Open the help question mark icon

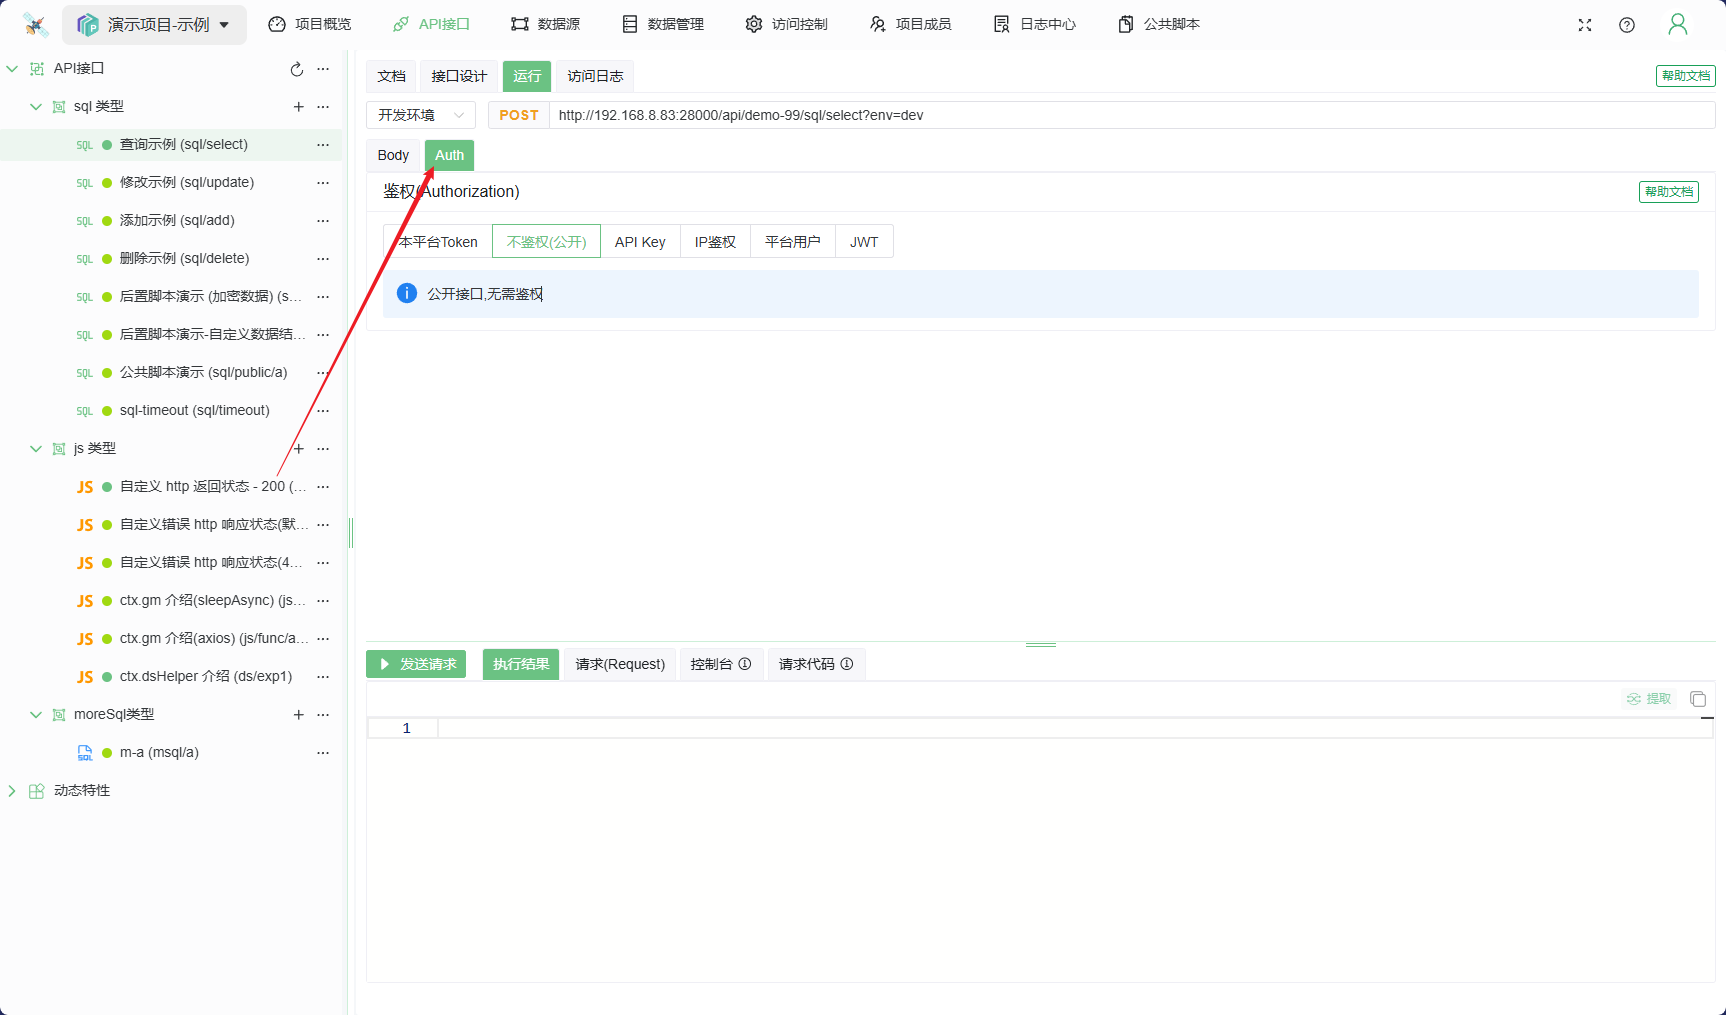(x=1627, y=25)
